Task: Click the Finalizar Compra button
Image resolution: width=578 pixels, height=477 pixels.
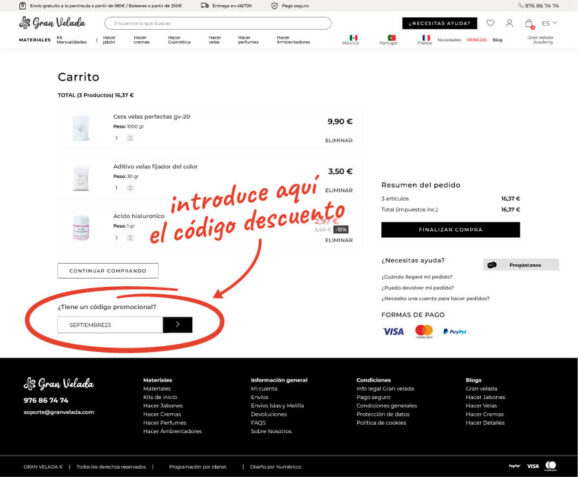Action: [x=450, y=230]
